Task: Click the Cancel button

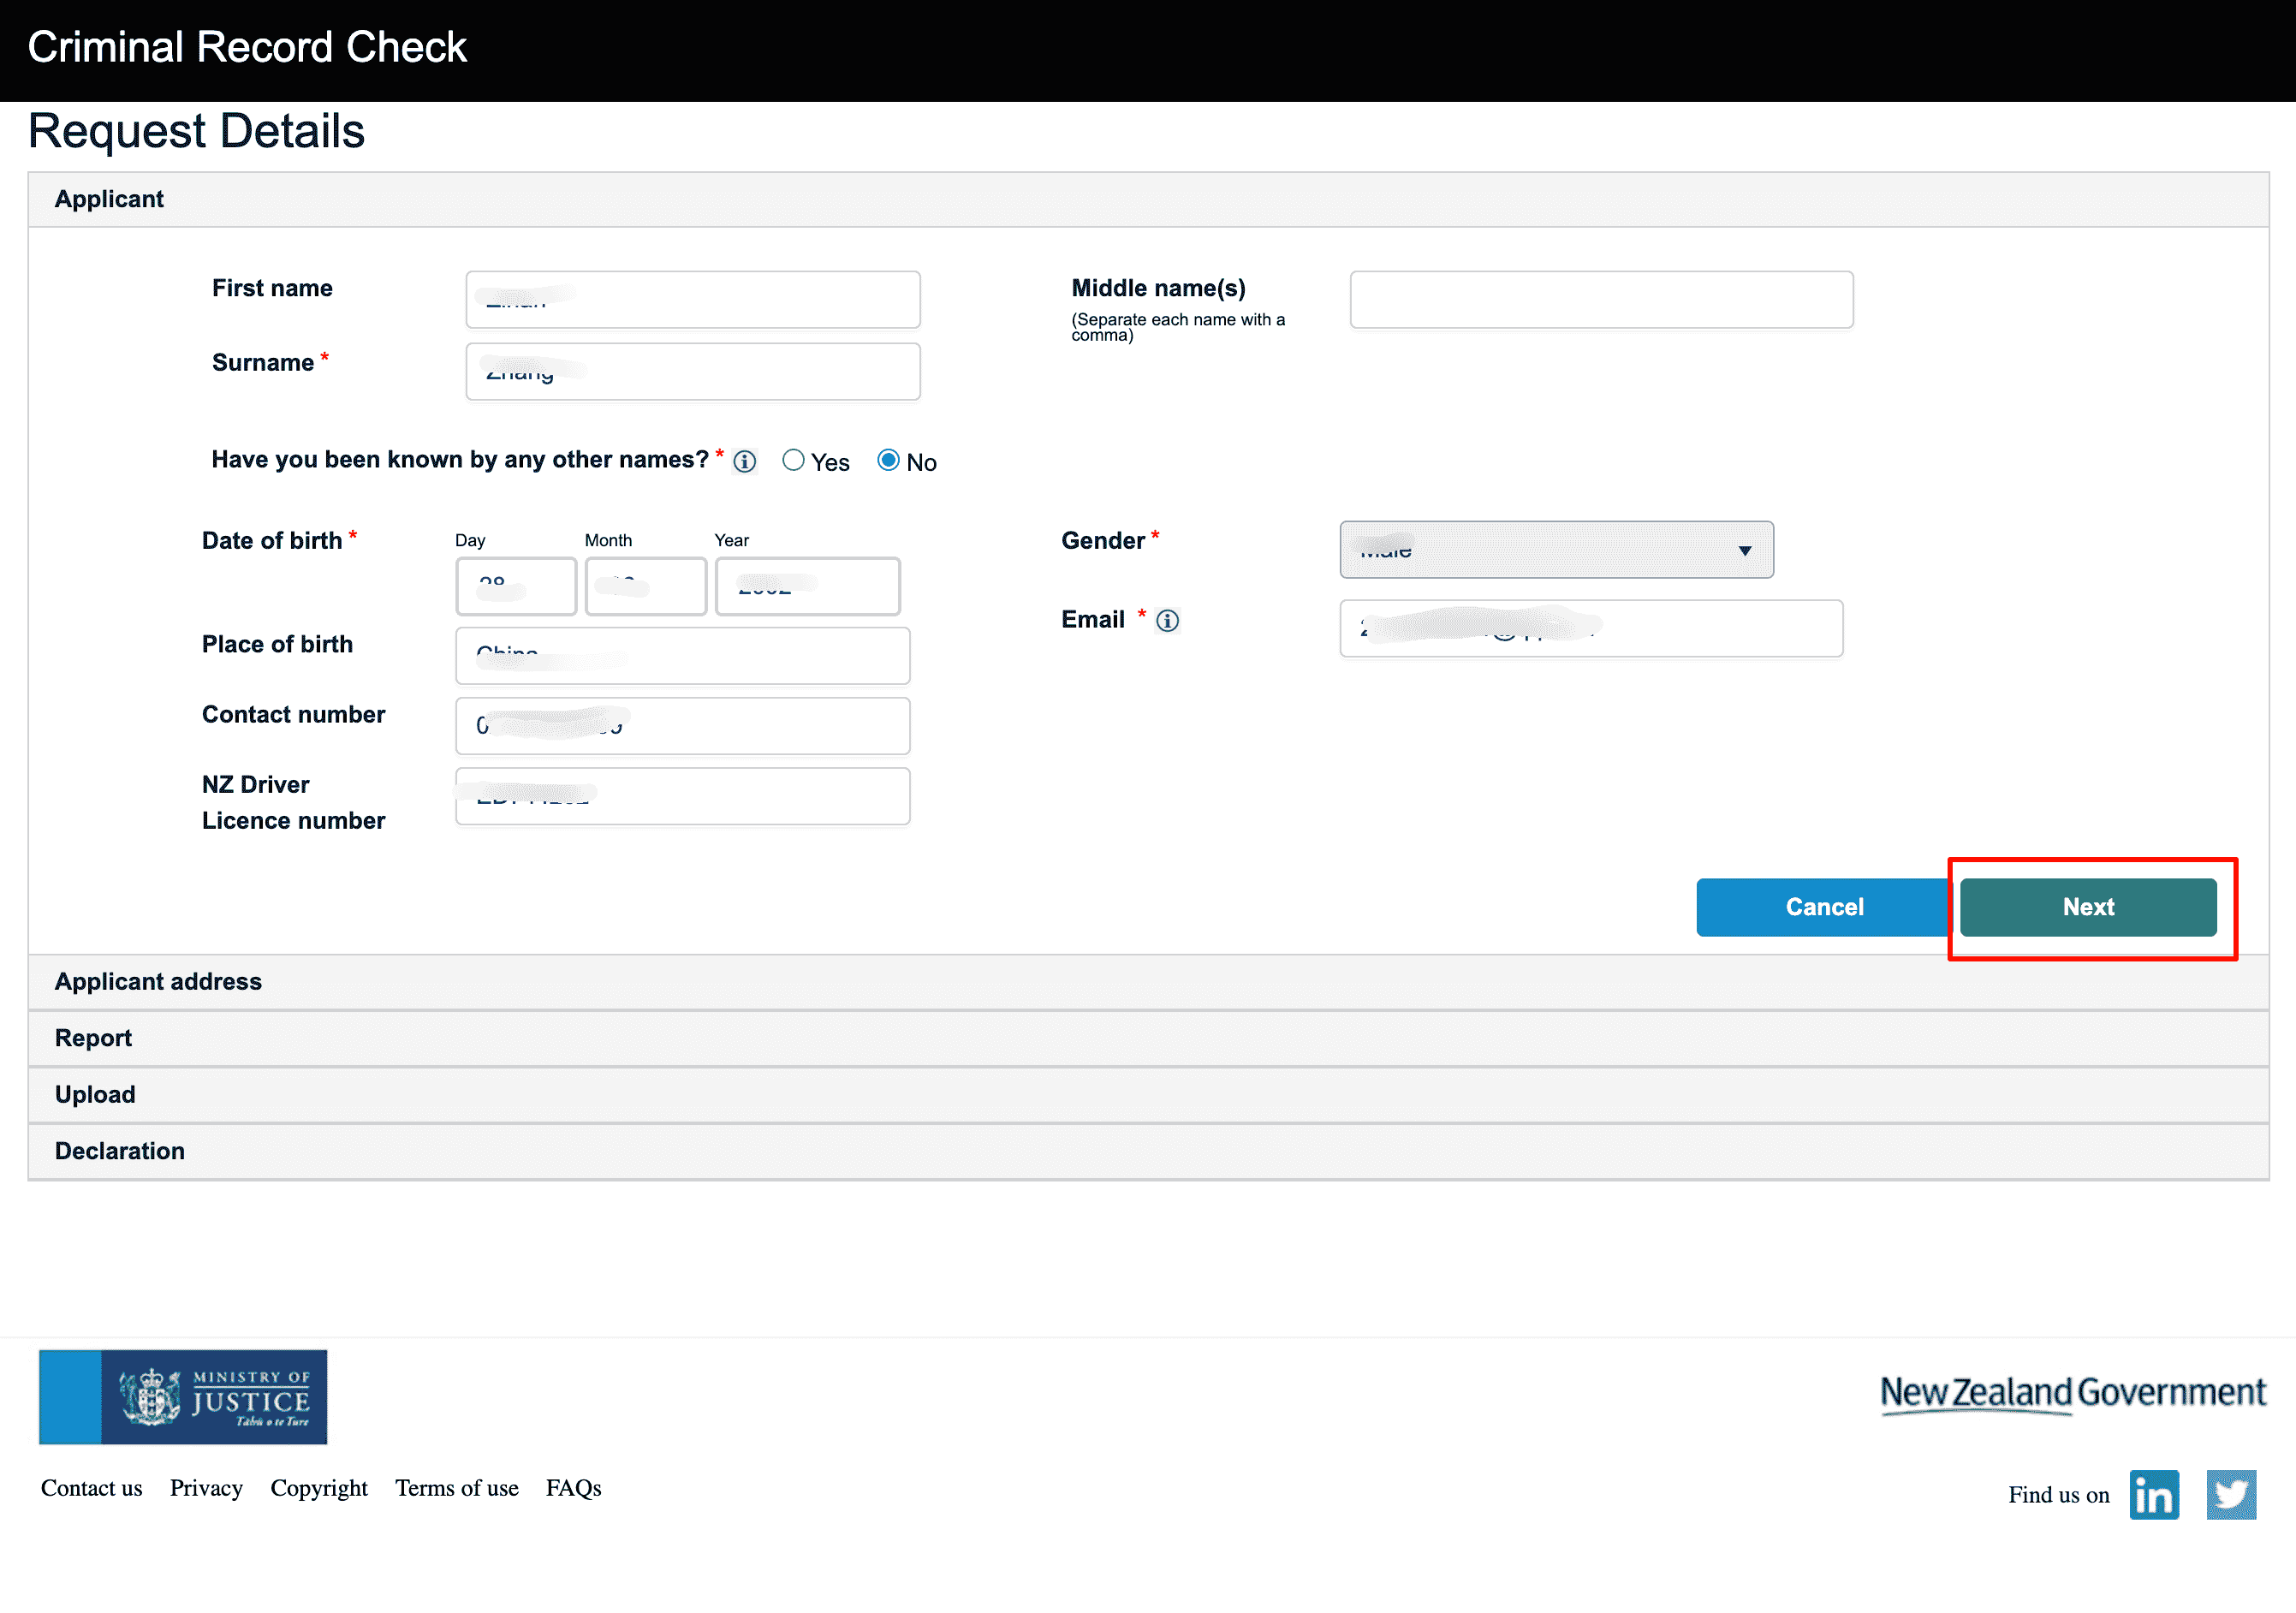Action: pyautogui.click(x=1824, y=907)
